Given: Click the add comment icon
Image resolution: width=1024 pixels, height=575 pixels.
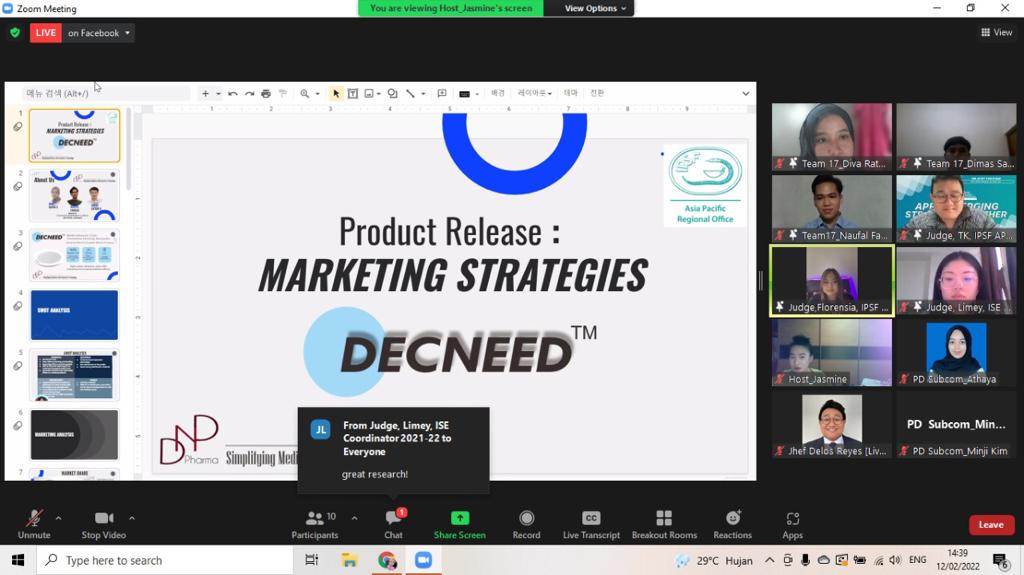Looking at the screenshot, I should [442, 93].
